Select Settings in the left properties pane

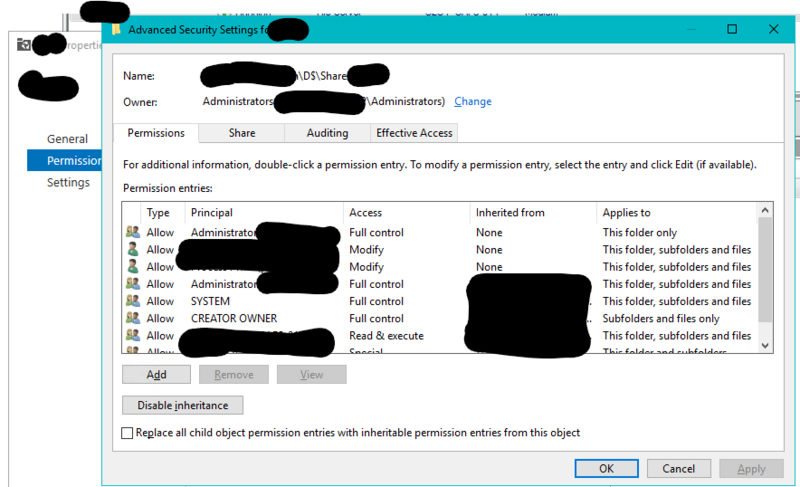(68, 183)
